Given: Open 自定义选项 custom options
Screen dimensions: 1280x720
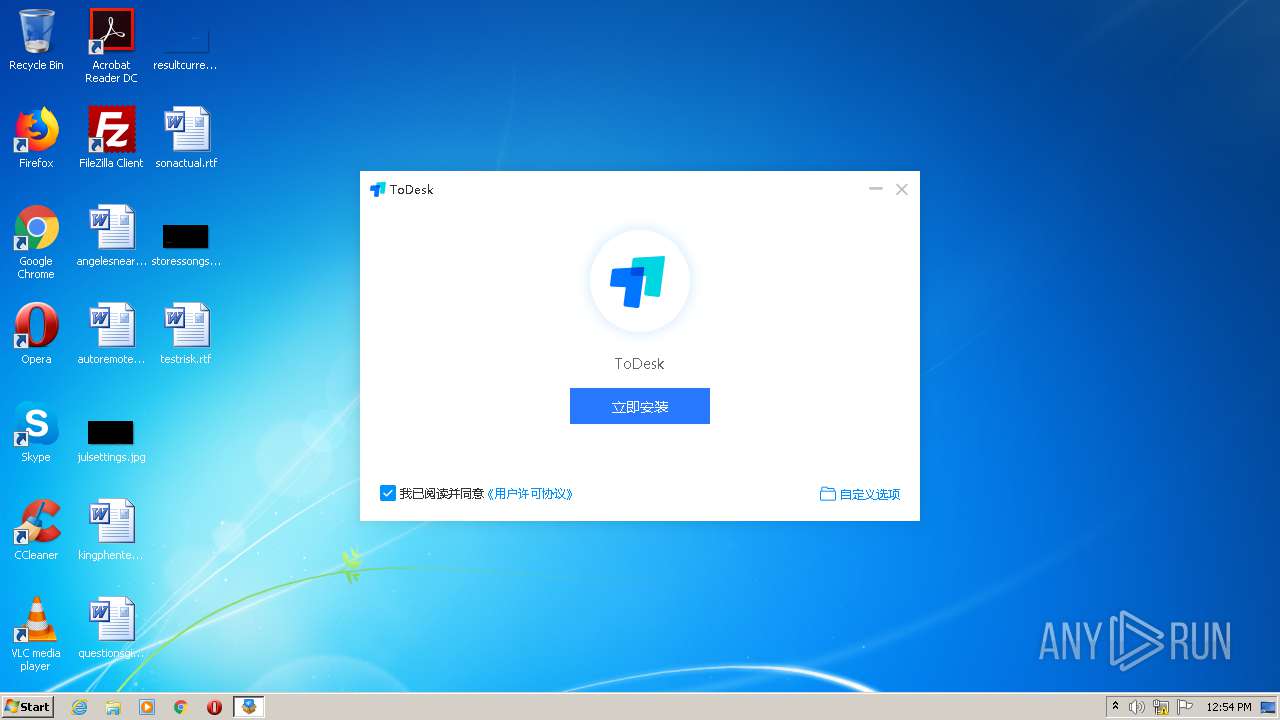Looking at the screenshot, I should [860, 494].
